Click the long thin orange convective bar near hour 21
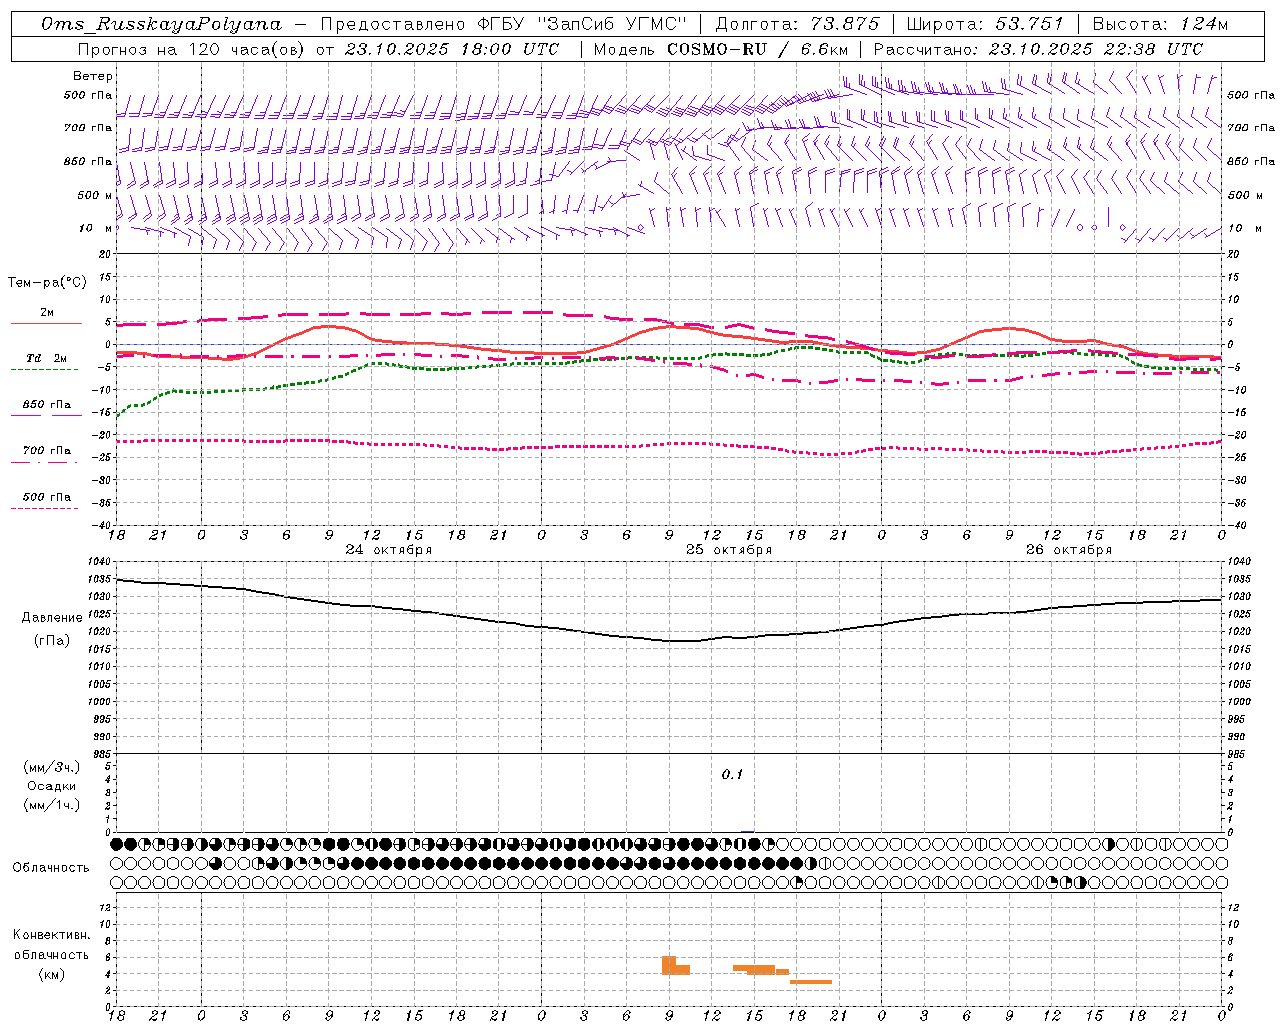This screenshot has height=1024, width=1280. pos(811,982)
